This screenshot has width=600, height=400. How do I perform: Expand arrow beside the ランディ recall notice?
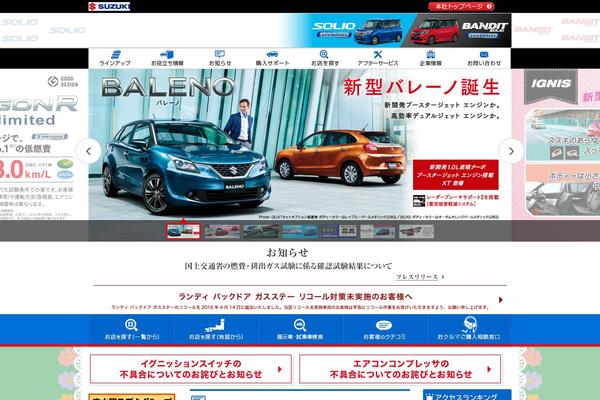click(501, 300)
